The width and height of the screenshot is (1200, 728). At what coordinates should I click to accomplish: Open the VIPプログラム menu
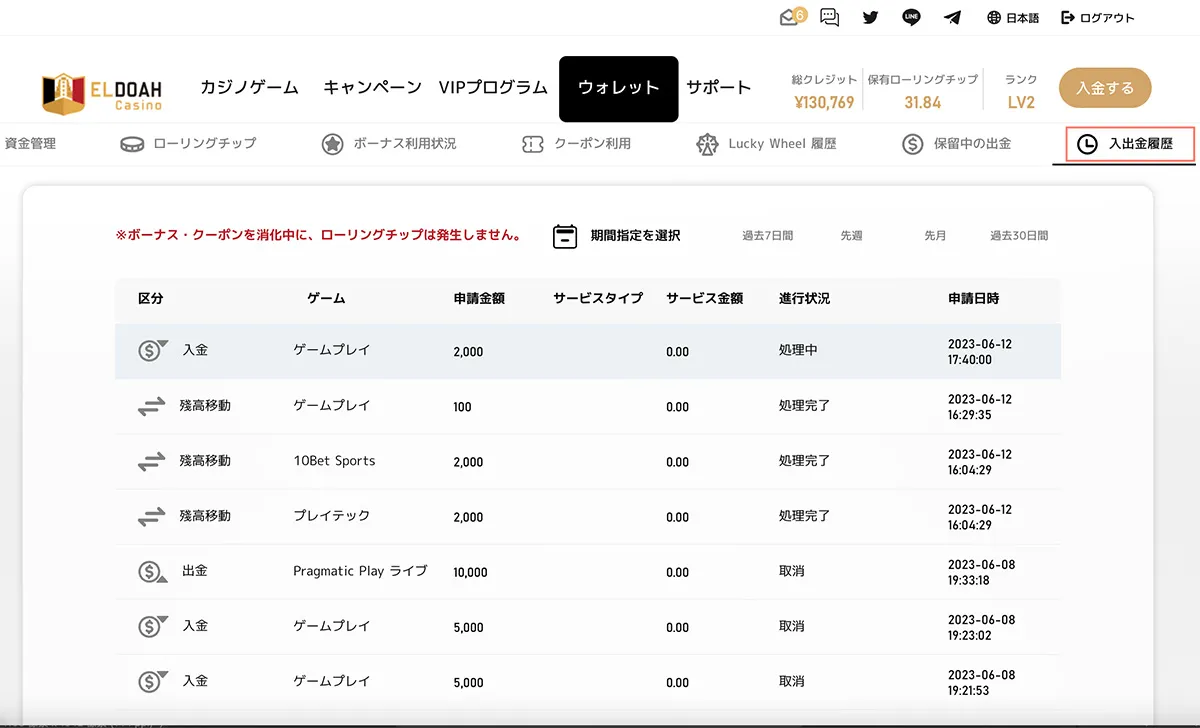pyautogui.click(x=493, y=87)
